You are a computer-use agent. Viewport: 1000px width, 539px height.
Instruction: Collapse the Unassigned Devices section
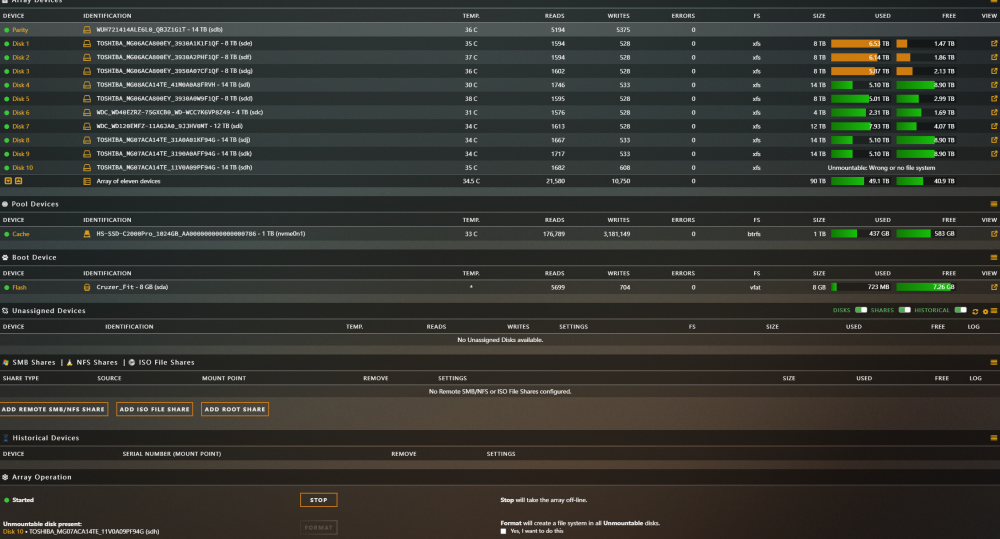(x=994, y=311)
